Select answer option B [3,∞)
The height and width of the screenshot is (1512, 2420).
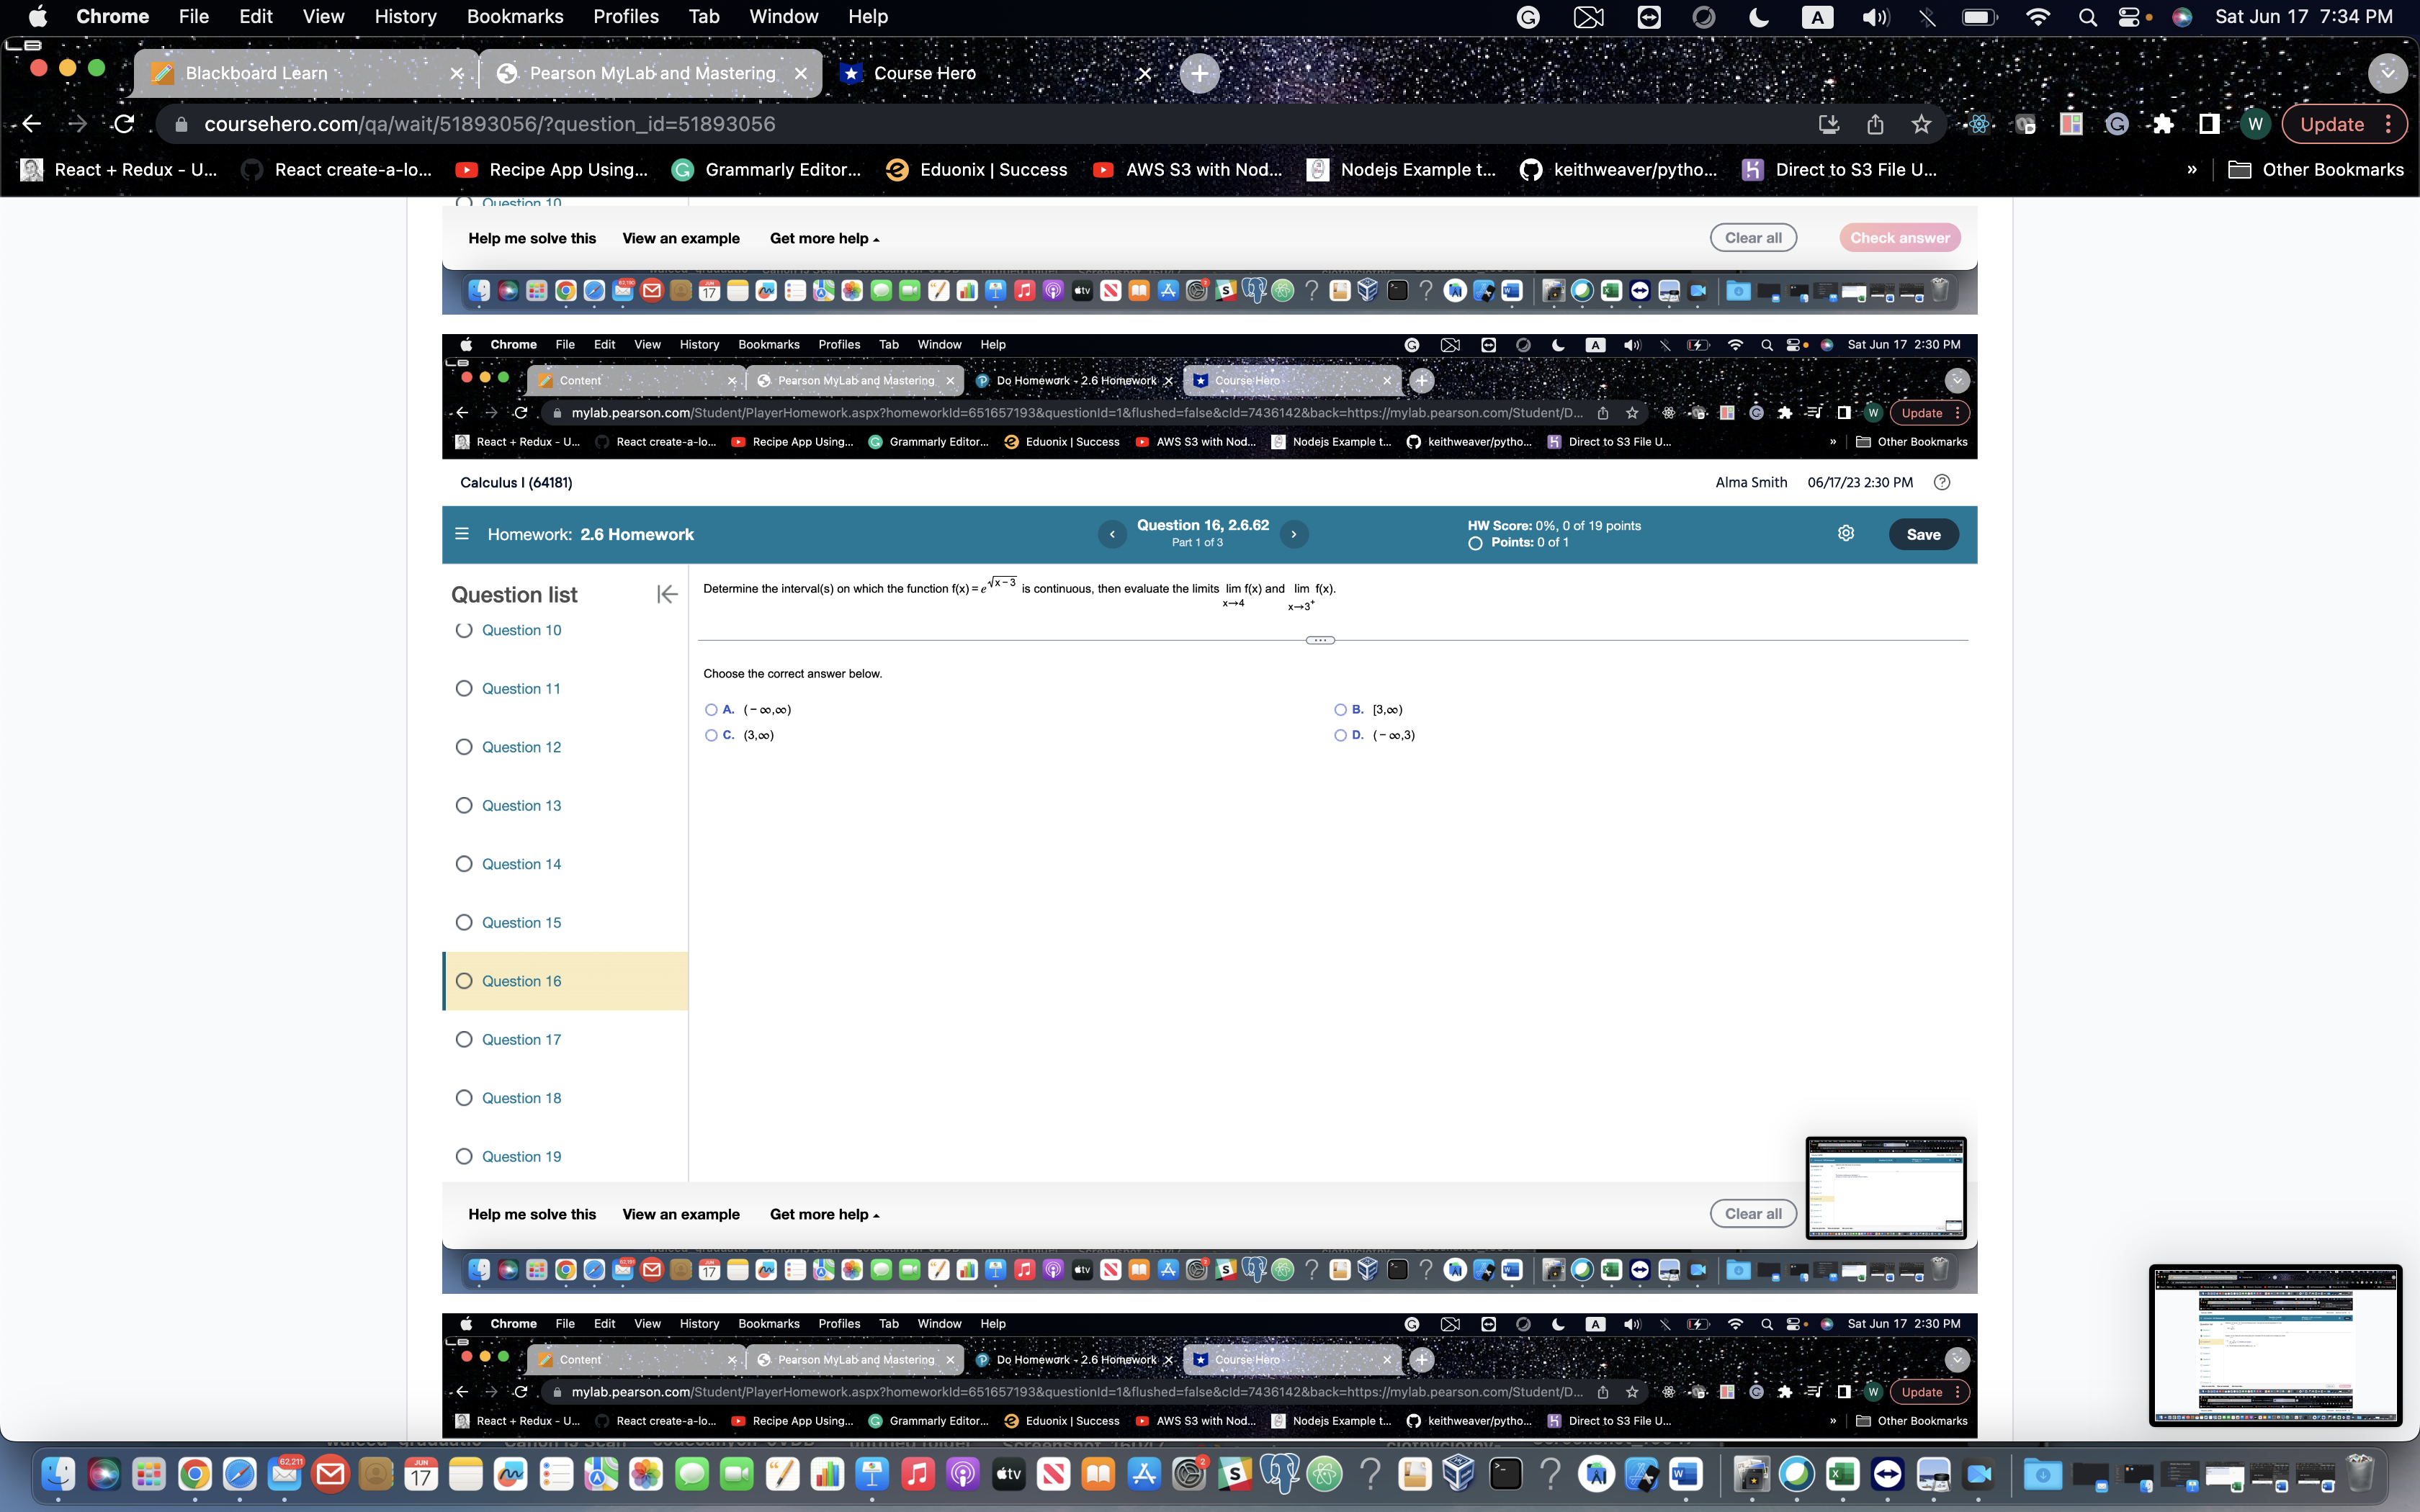(1340, 710)
